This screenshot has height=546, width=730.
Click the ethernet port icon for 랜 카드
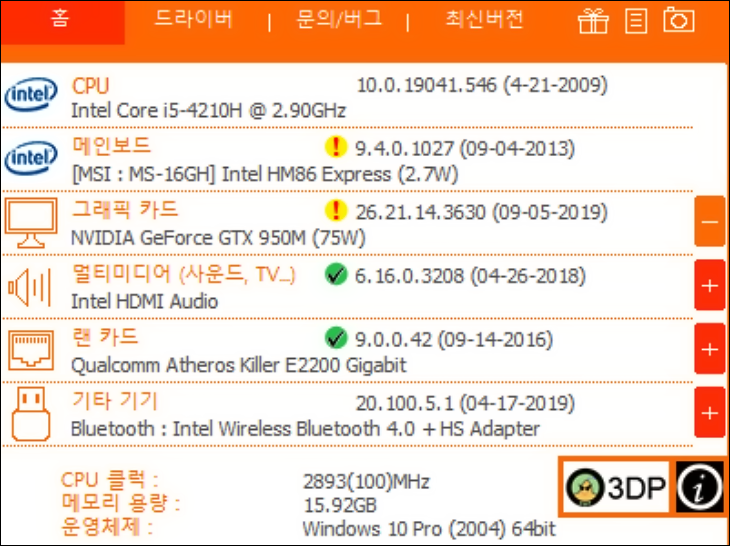(x=31, y=350)
